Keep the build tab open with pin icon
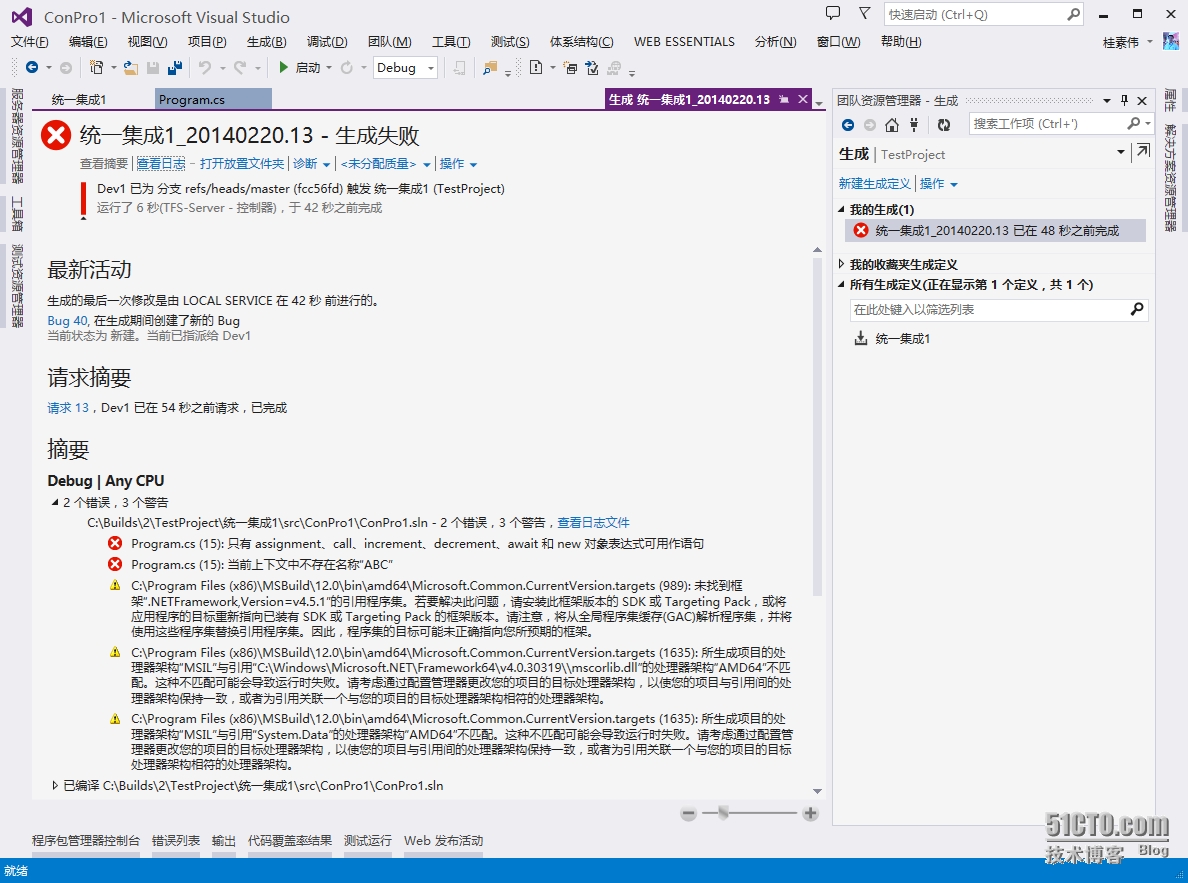 tap(784, 99)
